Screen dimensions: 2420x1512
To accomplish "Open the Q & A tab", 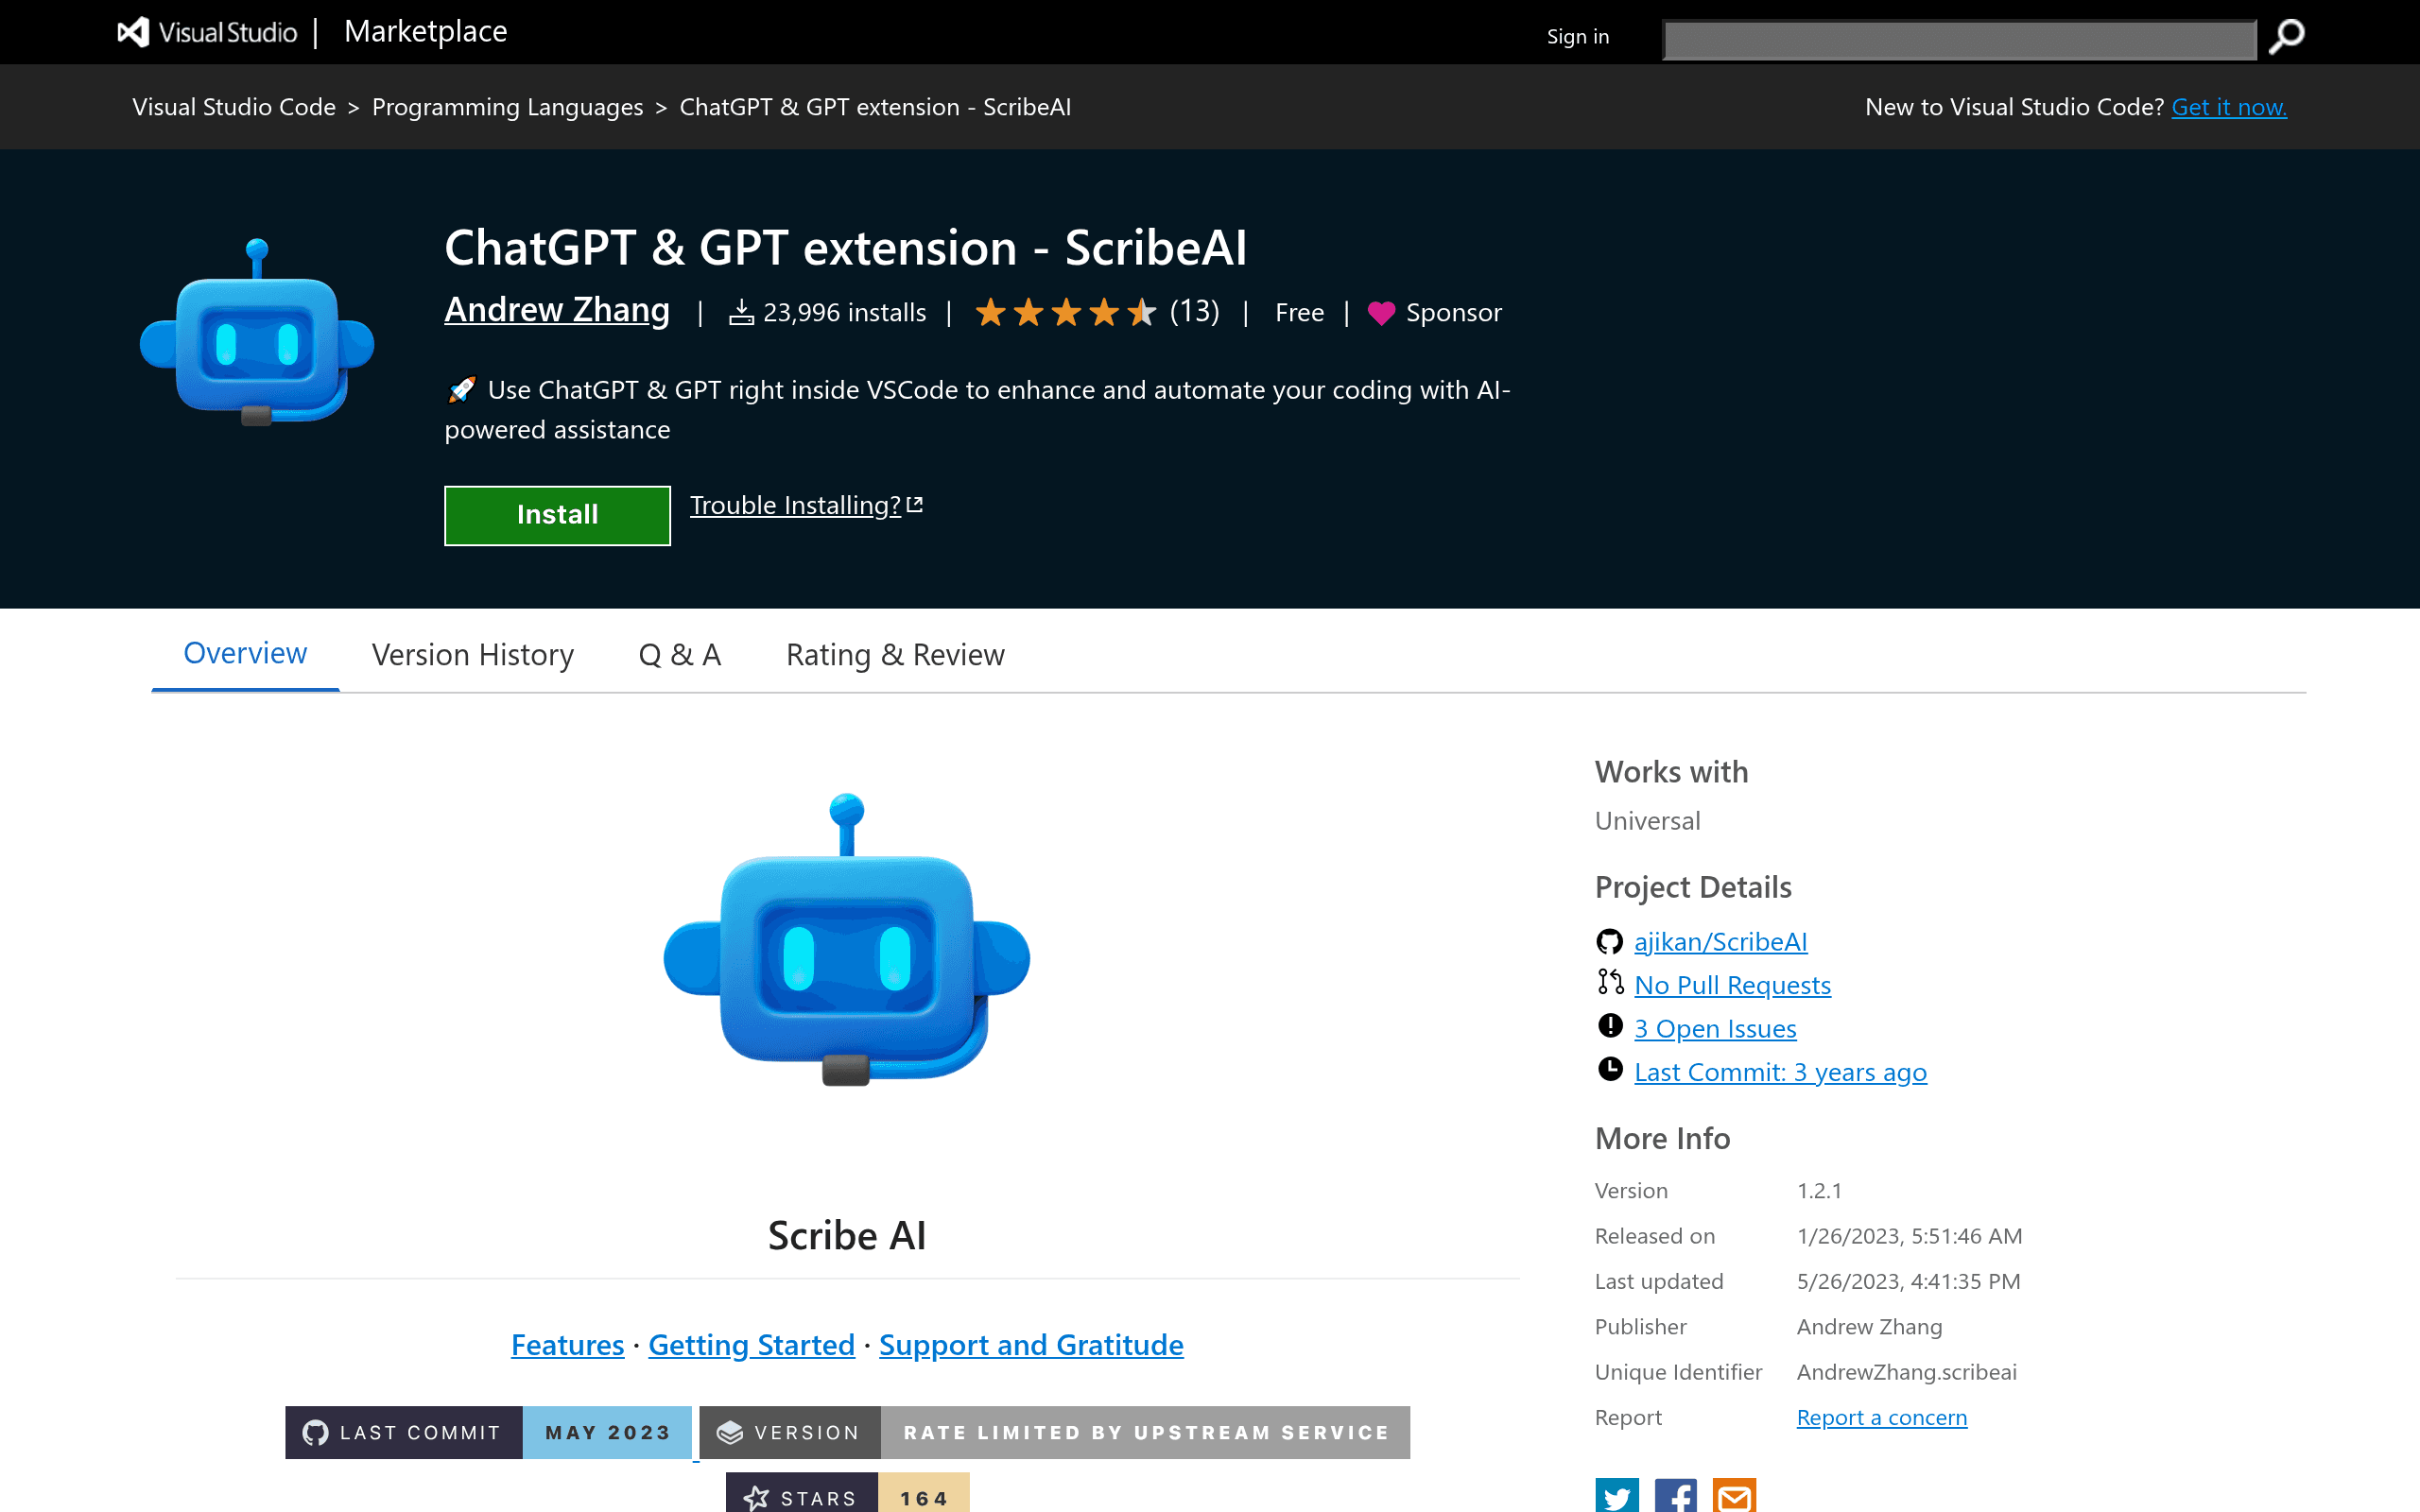I will point(680,655).
